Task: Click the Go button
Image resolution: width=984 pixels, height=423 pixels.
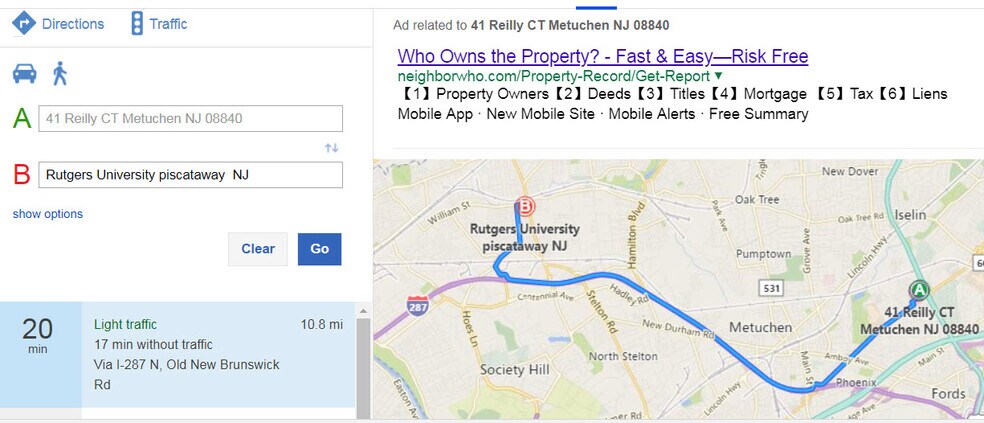Action: click(x=319, y=249)
